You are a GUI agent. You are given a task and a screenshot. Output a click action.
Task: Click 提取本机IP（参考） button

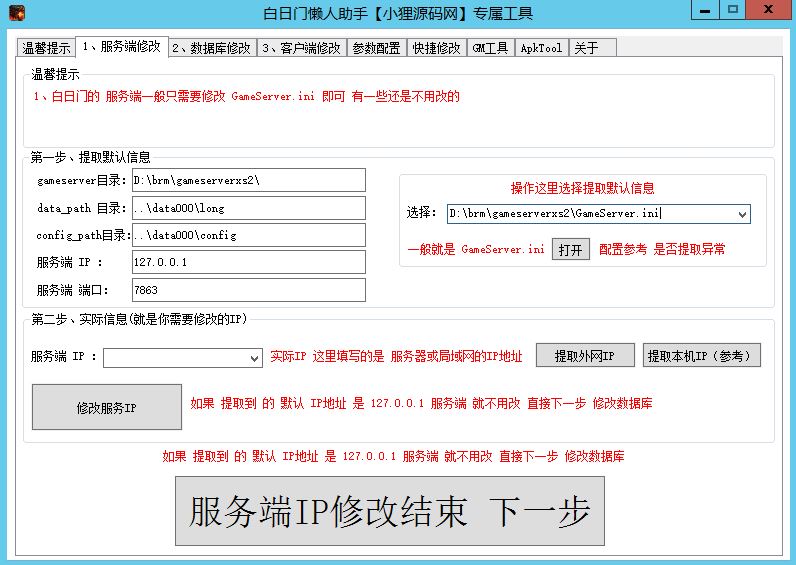coord(702,356)
